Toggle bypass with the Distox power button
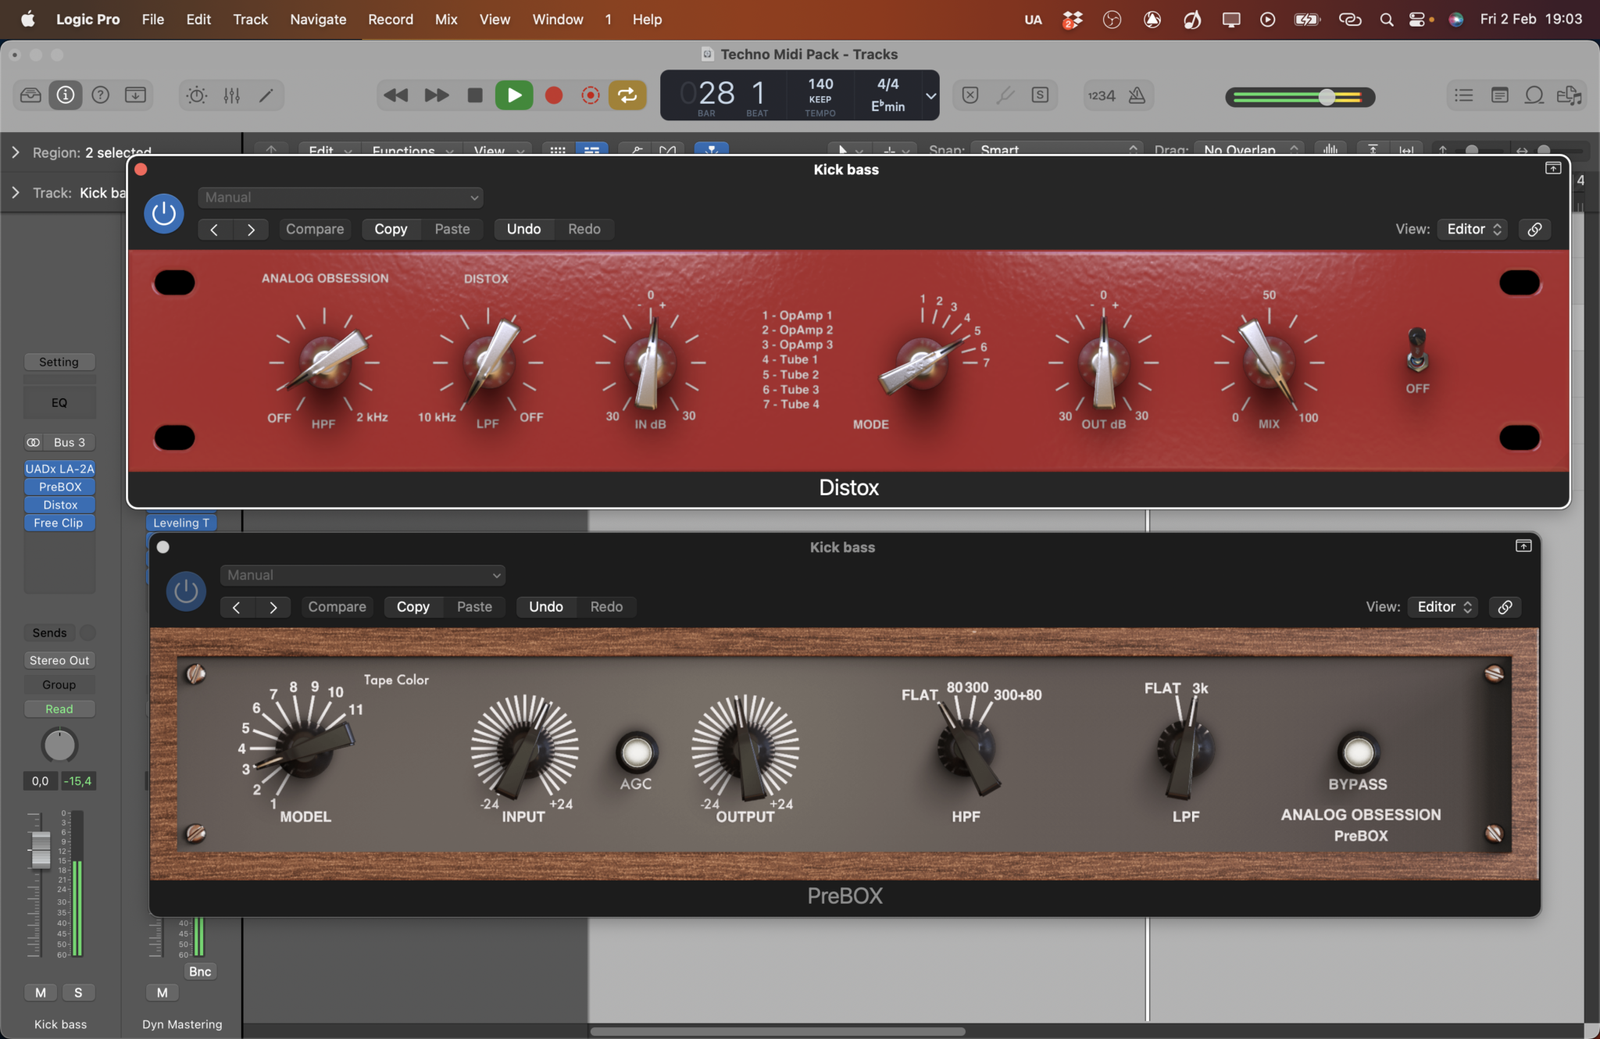Viewport: 1600px width, 1039px height. pyautogui.click(x=163, y=213)
